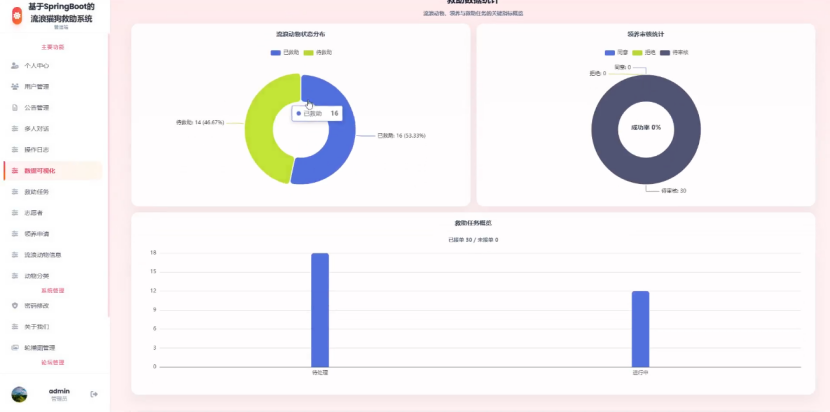Viewport: 830px width, 412px height.
Task: Go to 领养申请 menu item
Action: tap(53, 234)
